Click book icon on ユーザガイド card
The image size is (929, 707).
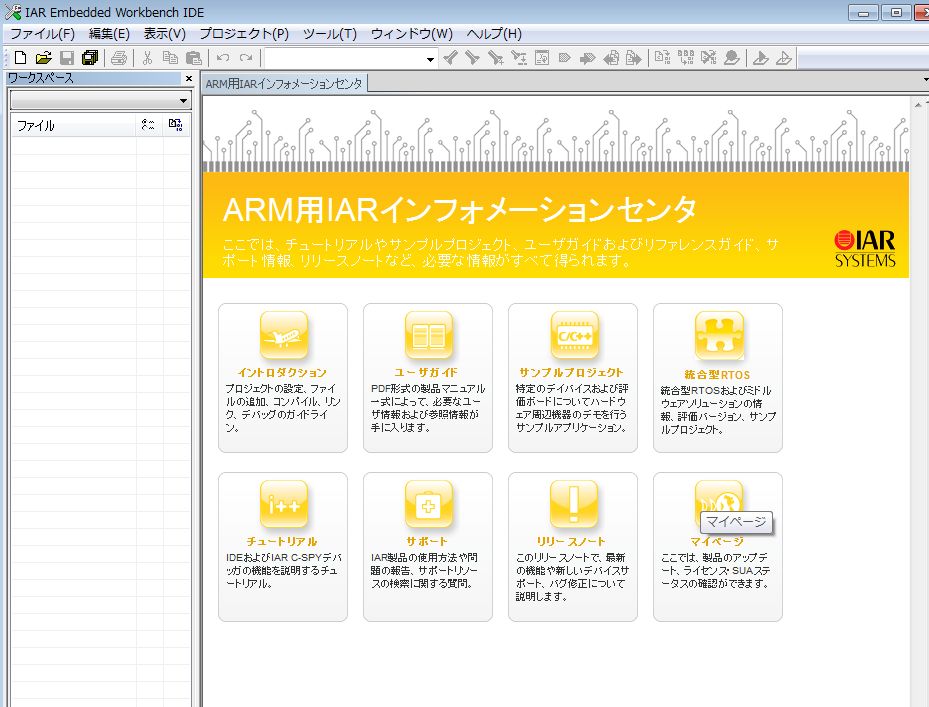pos(429,335)
